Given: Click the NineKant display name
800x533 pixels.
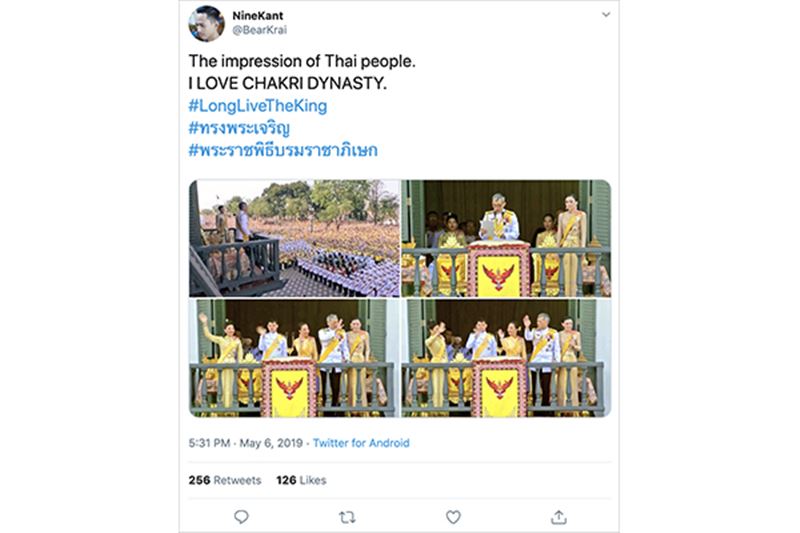Looking at the screenshot, I should point(257,16).
